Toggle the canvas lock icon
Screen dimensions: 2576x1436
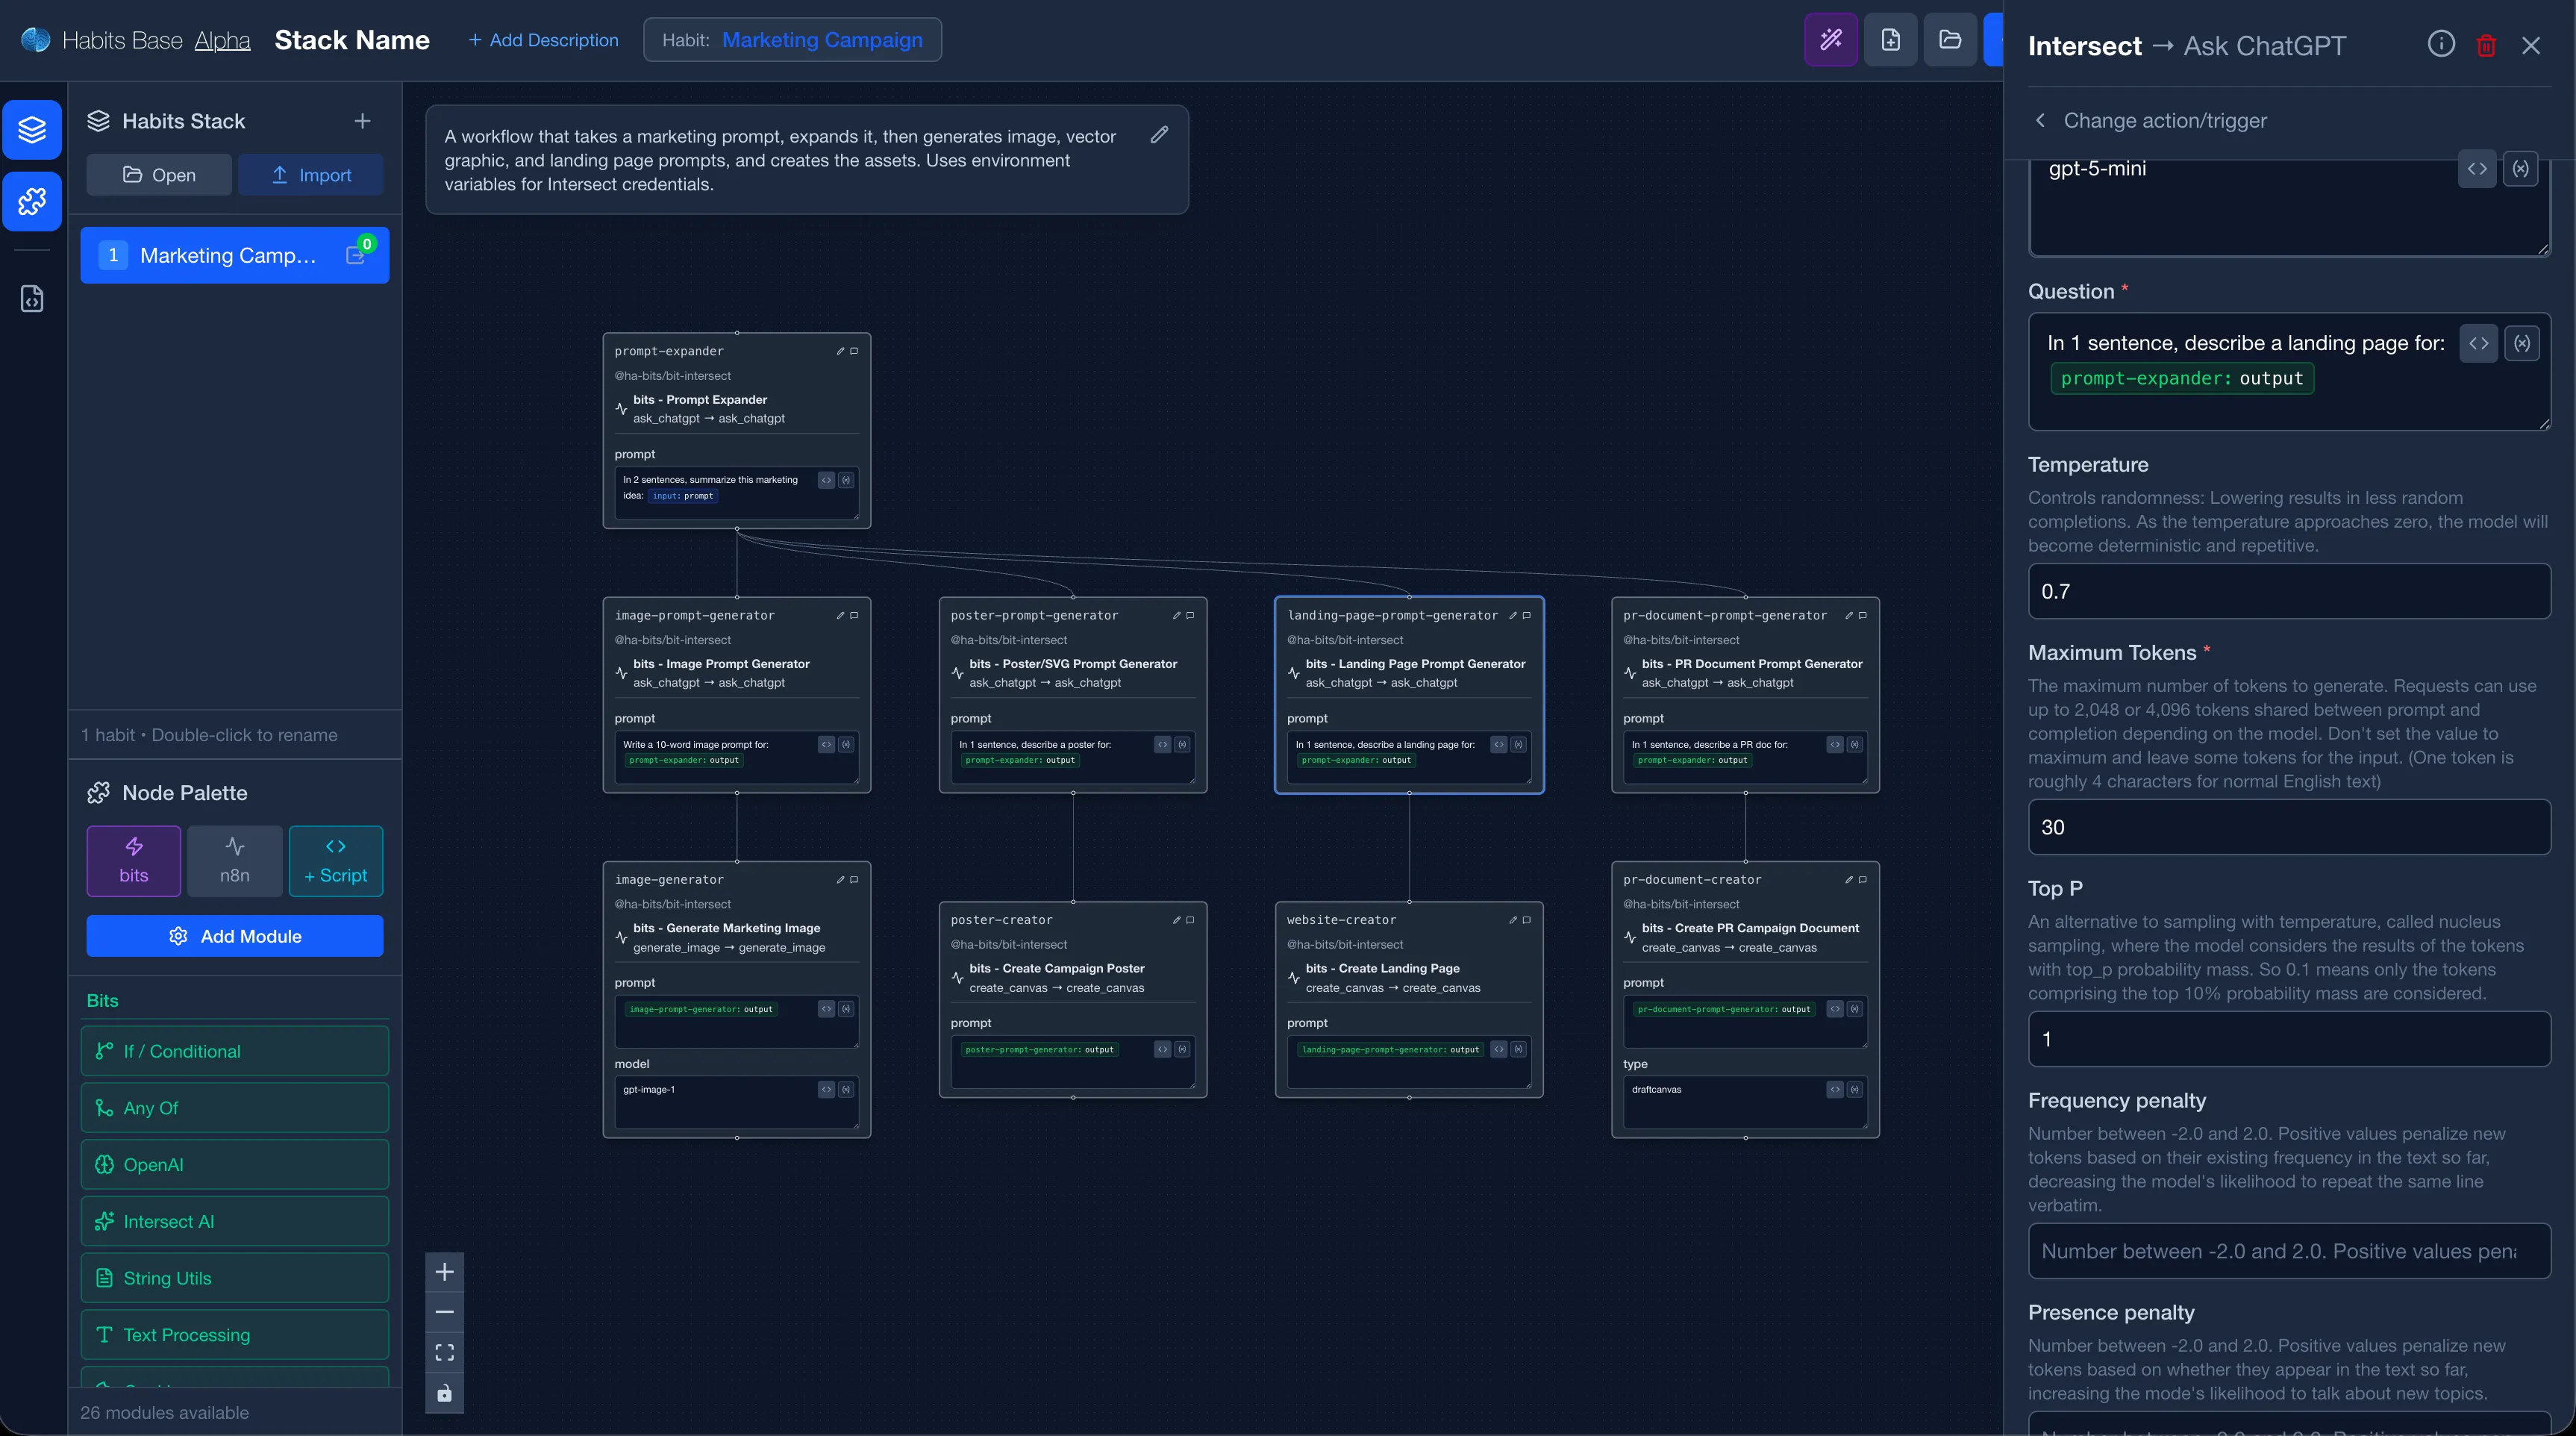tap(444, 1392)
